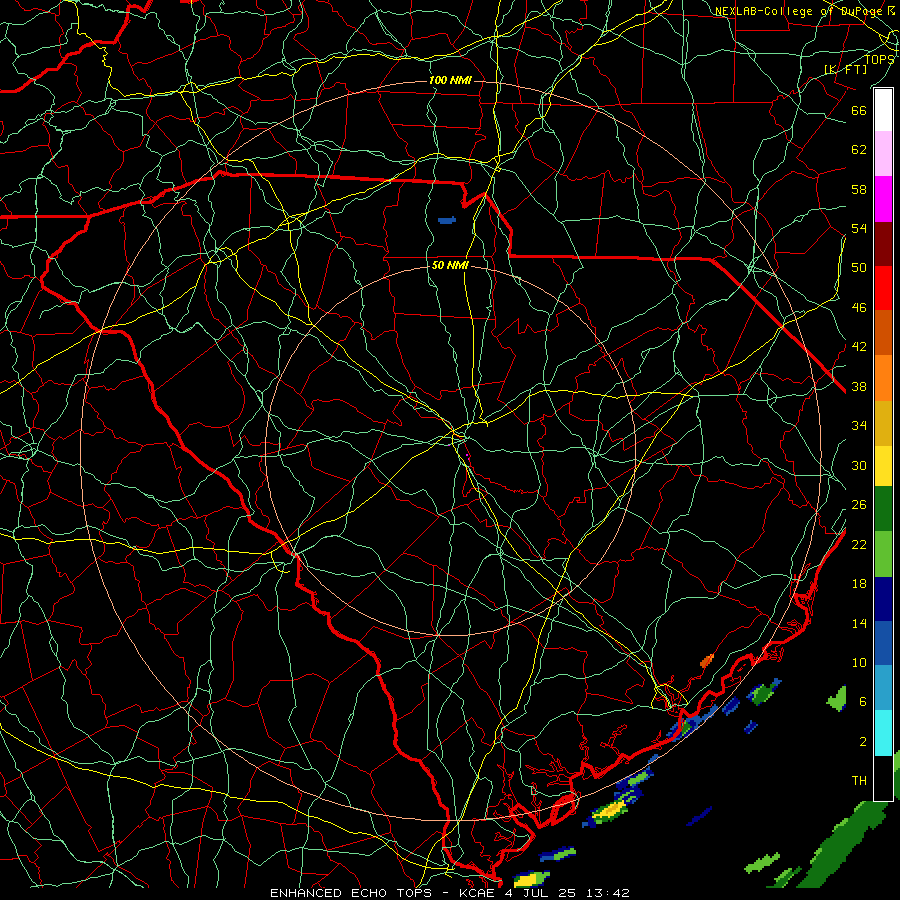900x900 pixels.
Task: Click the [K FT] units label
Action: [846, 70]
